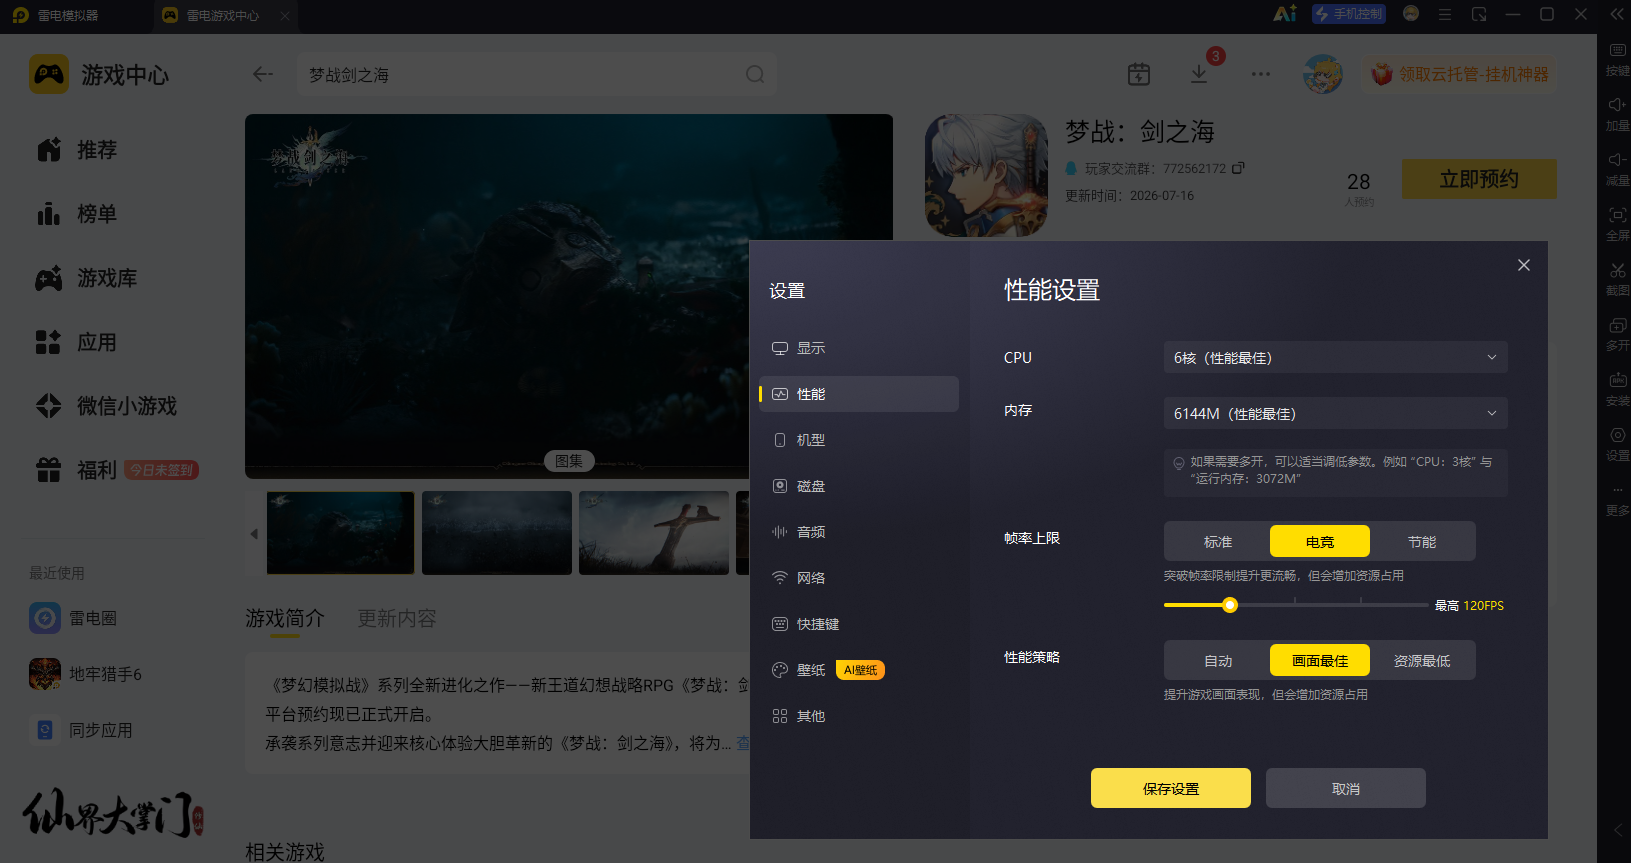The image size is (1631, 863).
Task: Set performance strategy to 自动
Action: point(1218,660)
